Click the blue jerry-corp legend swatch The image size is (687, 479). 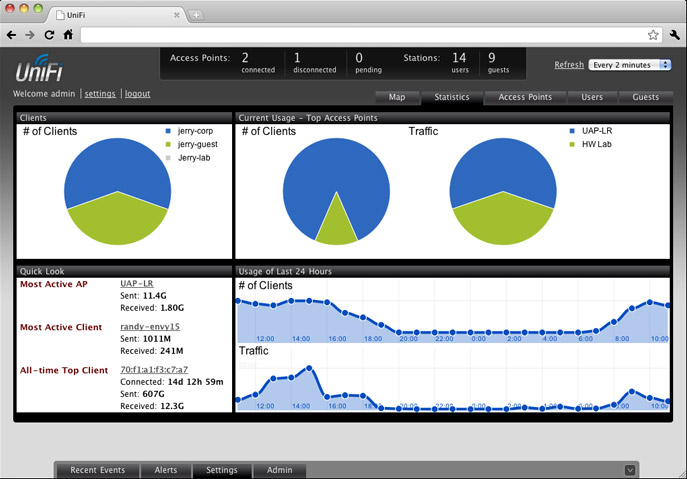168,131
